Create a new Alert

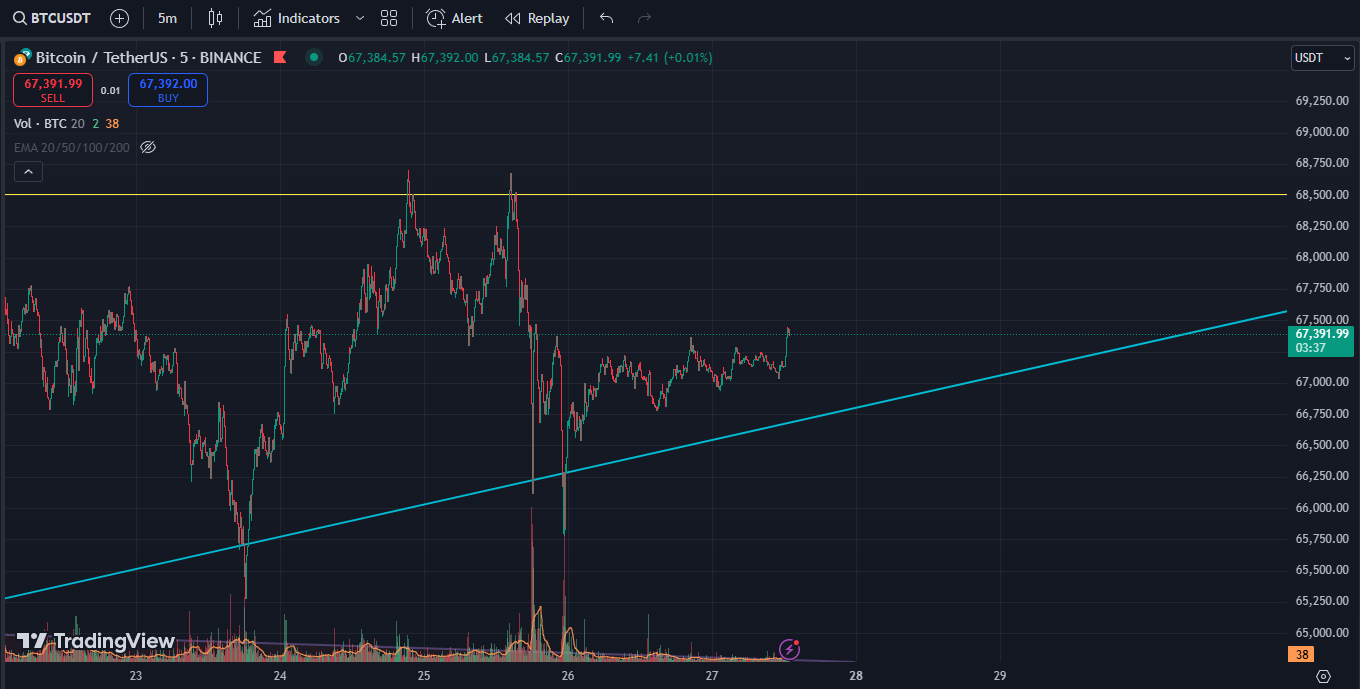pos(453,17)
